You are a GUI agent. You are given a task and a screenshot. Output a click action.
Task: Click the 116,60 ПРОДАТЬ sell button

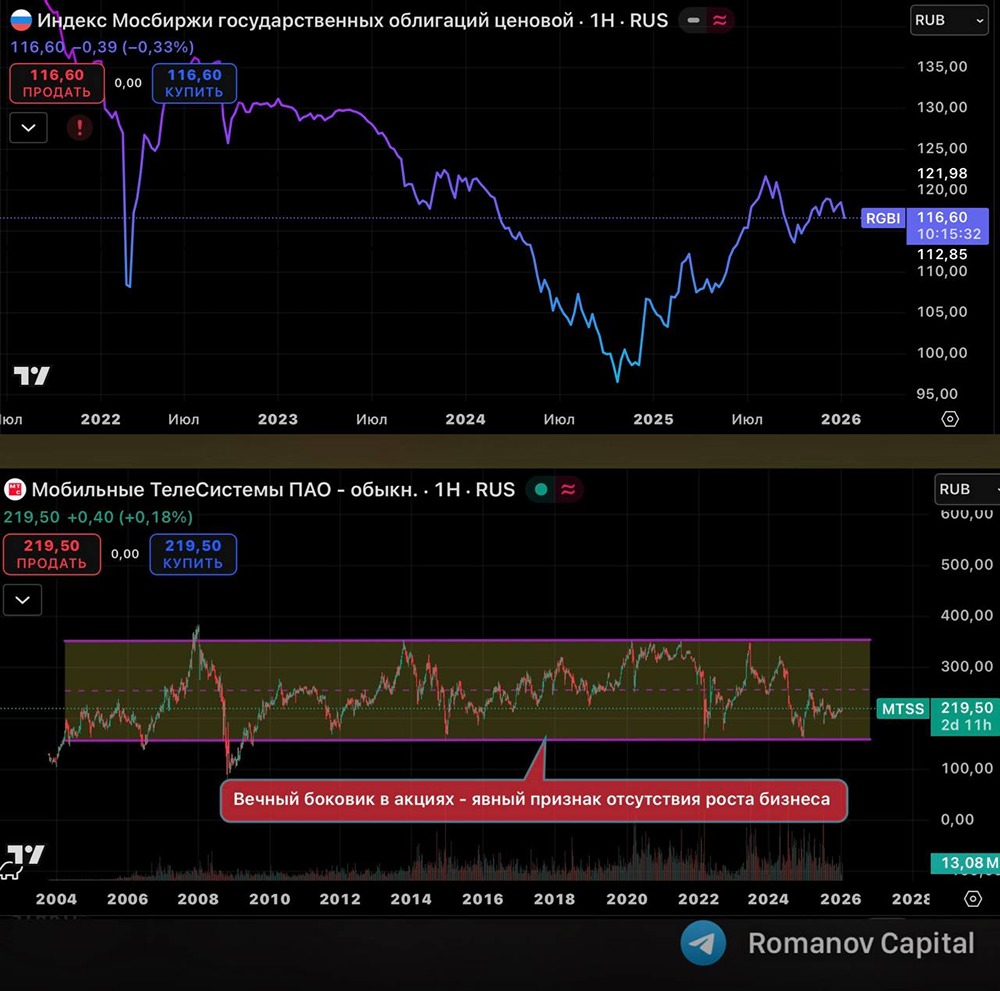pos(57,83)
